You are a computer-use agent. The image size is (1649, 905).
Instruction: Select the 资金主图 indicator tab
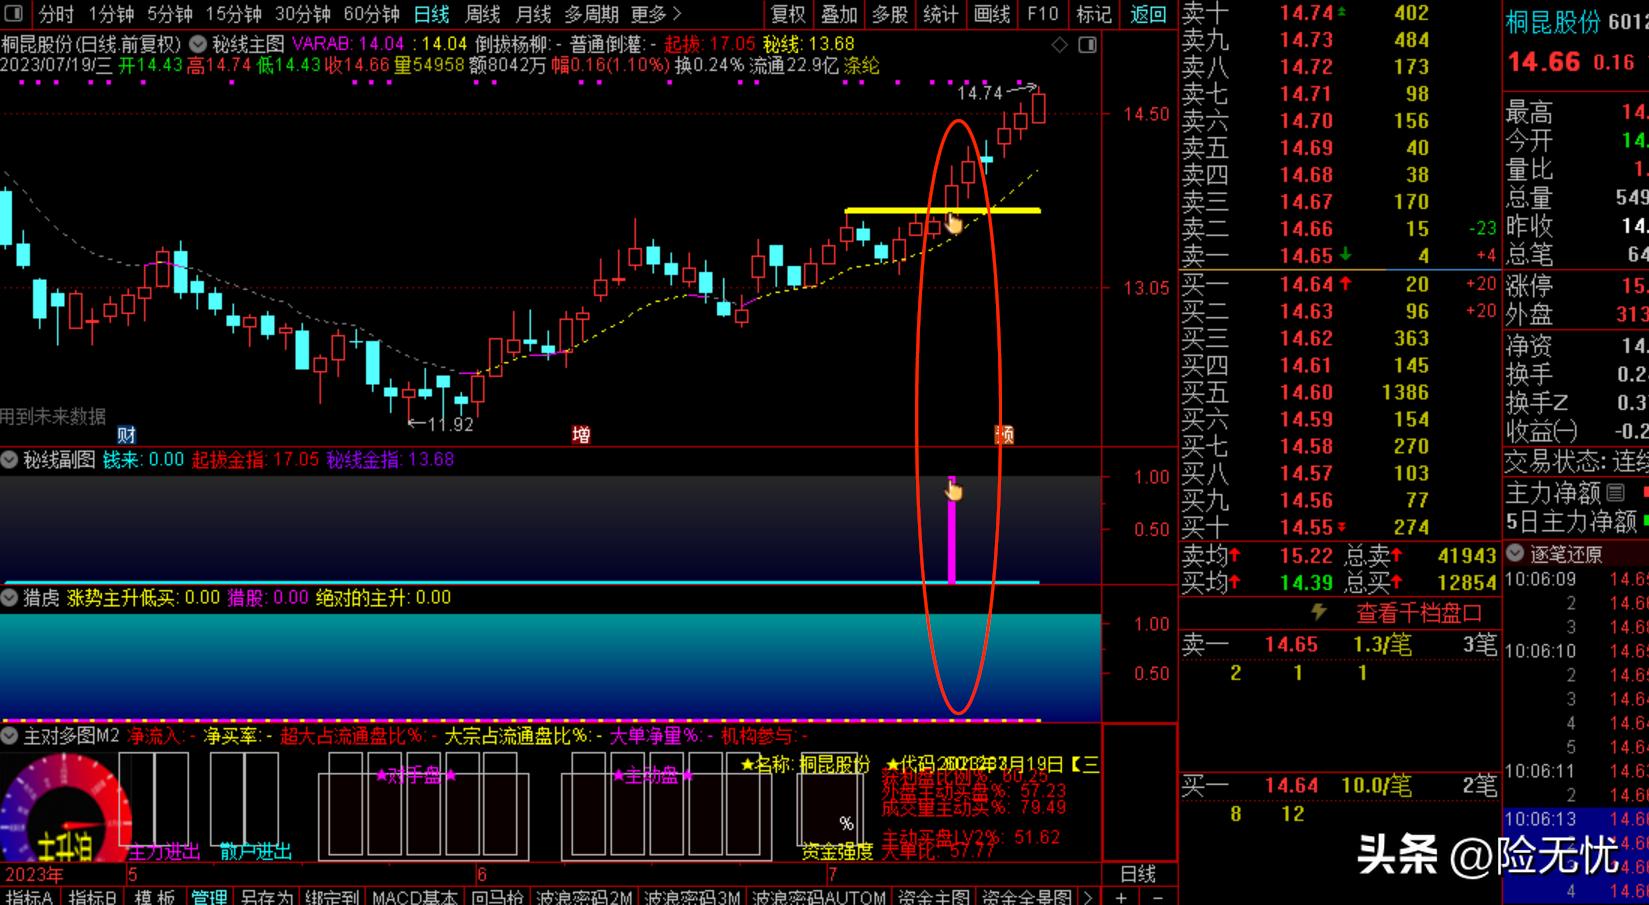coord(933,897)
